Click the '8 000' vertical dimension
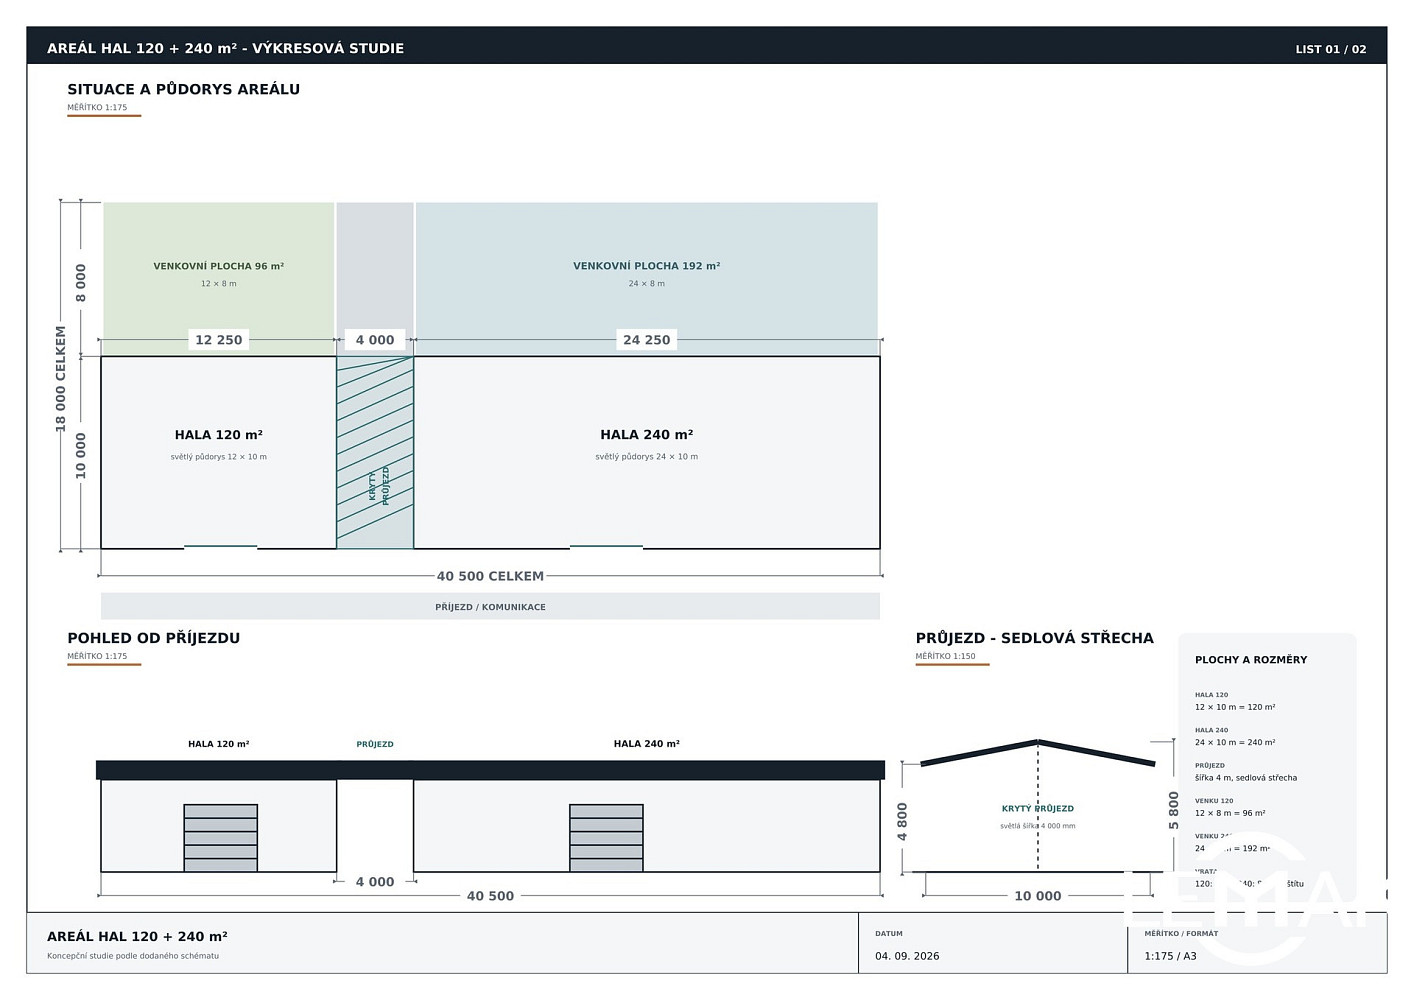 [81, 283]
